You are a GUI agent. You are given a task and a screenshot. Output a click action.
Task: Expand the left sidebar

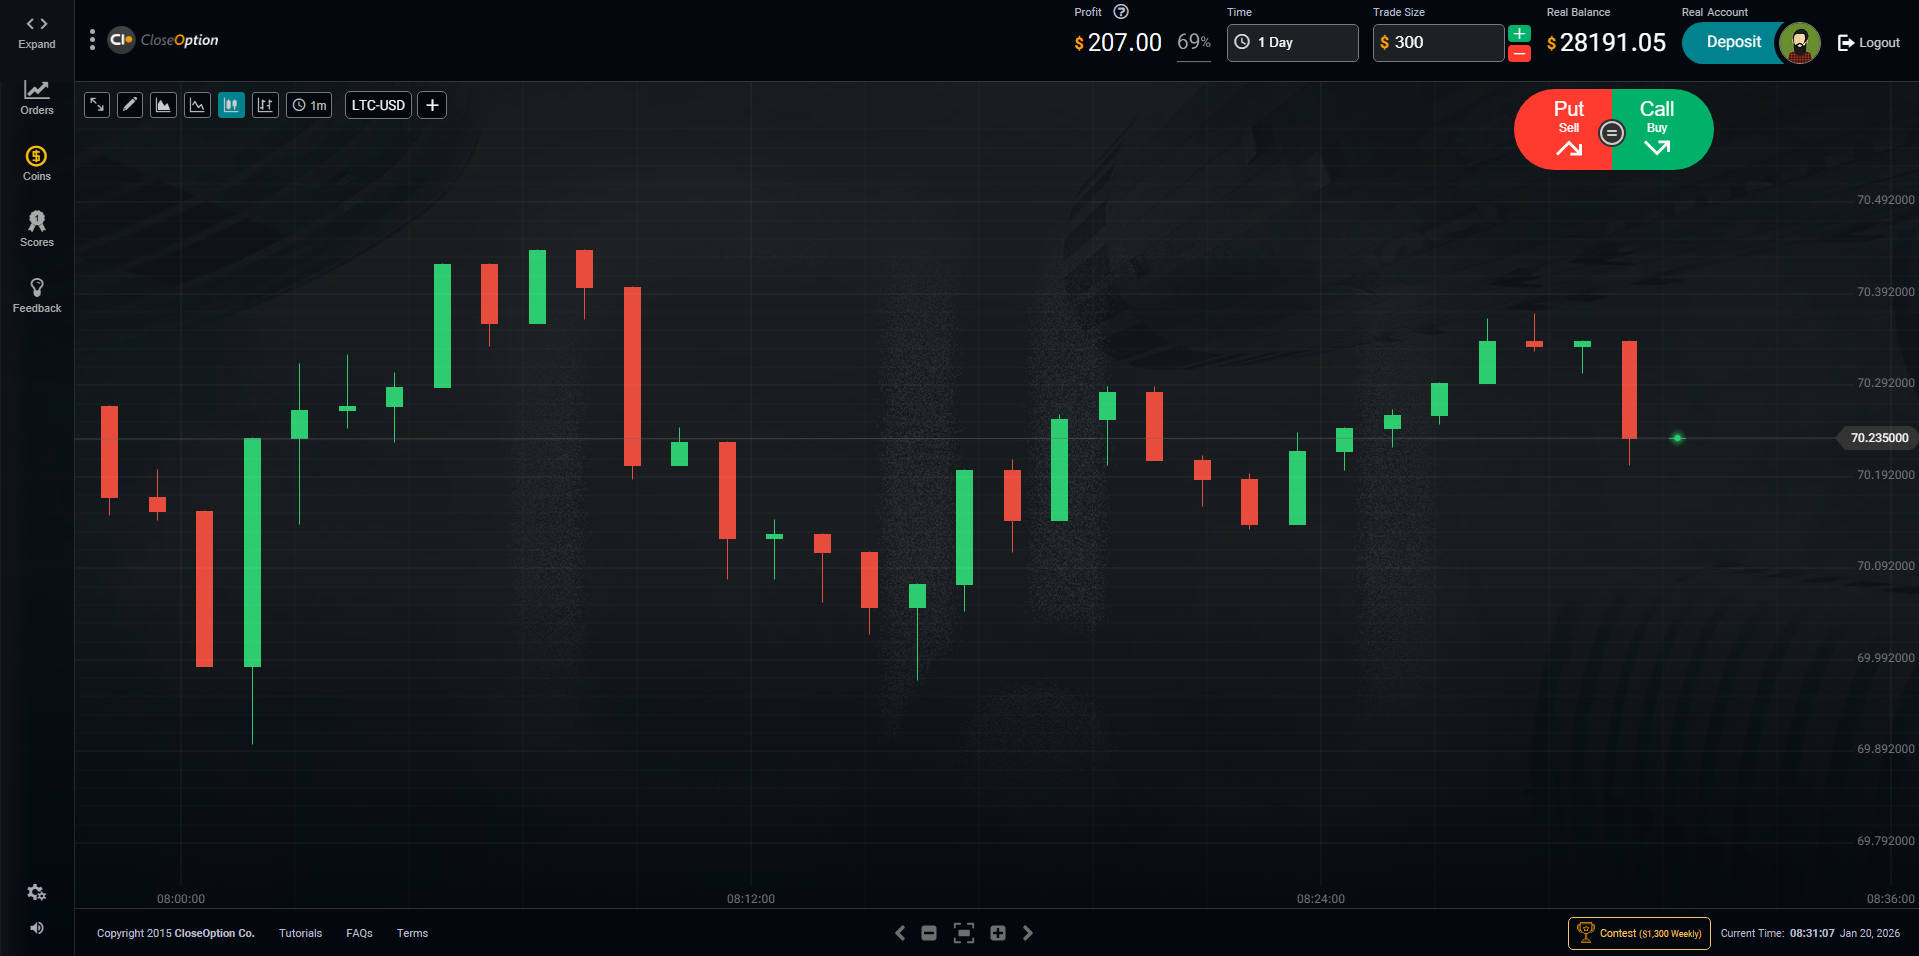coord(37,32)
